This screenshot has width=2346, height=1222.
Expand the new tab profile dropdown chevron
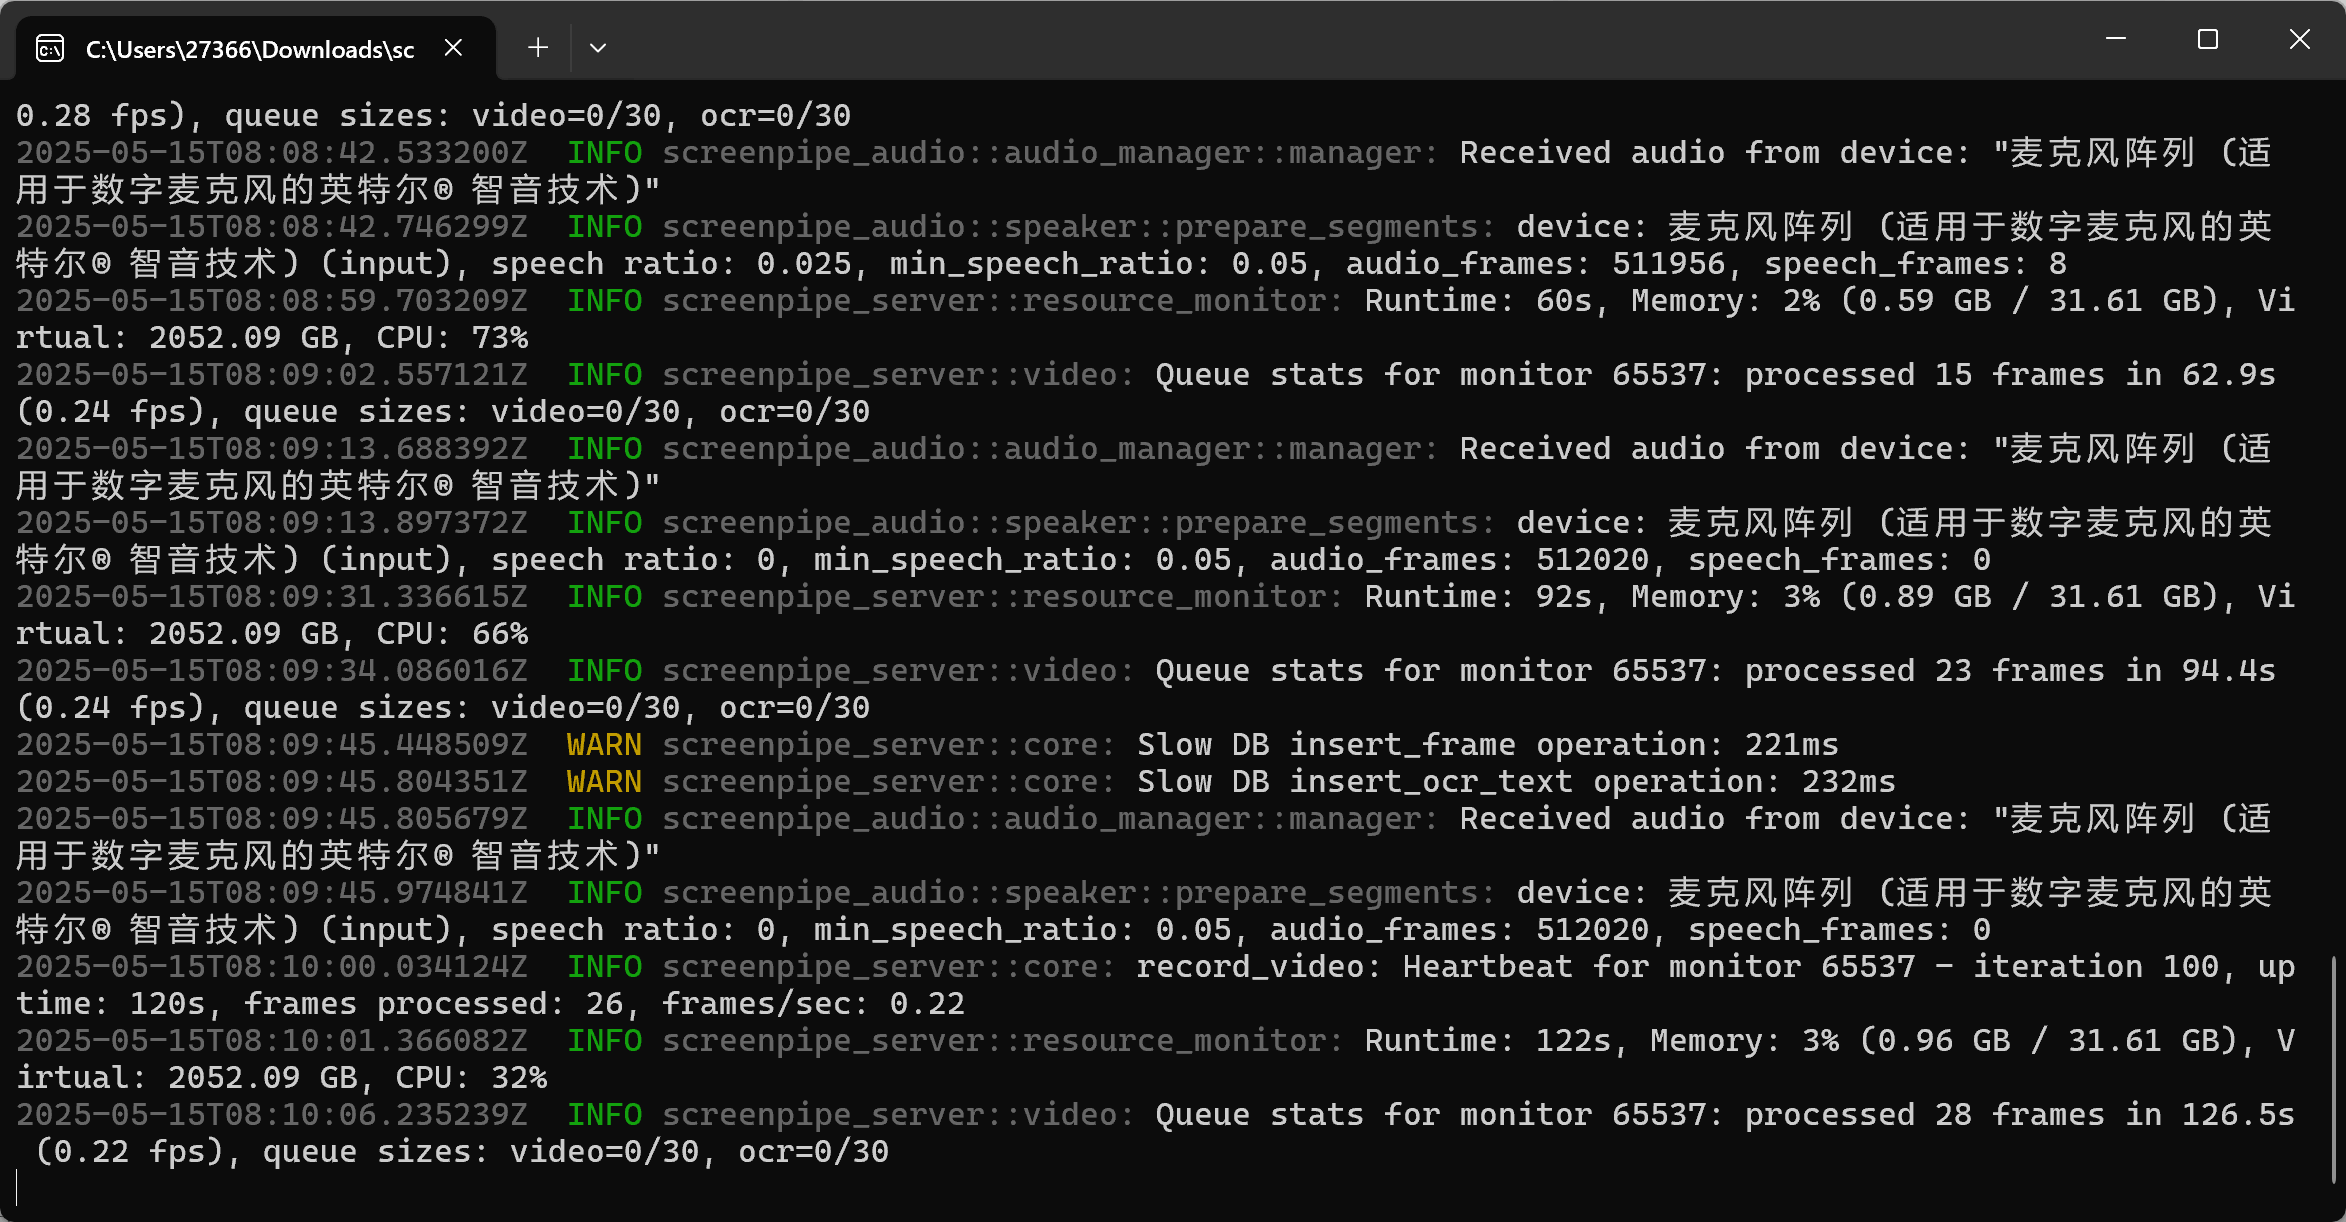[598, 48]
